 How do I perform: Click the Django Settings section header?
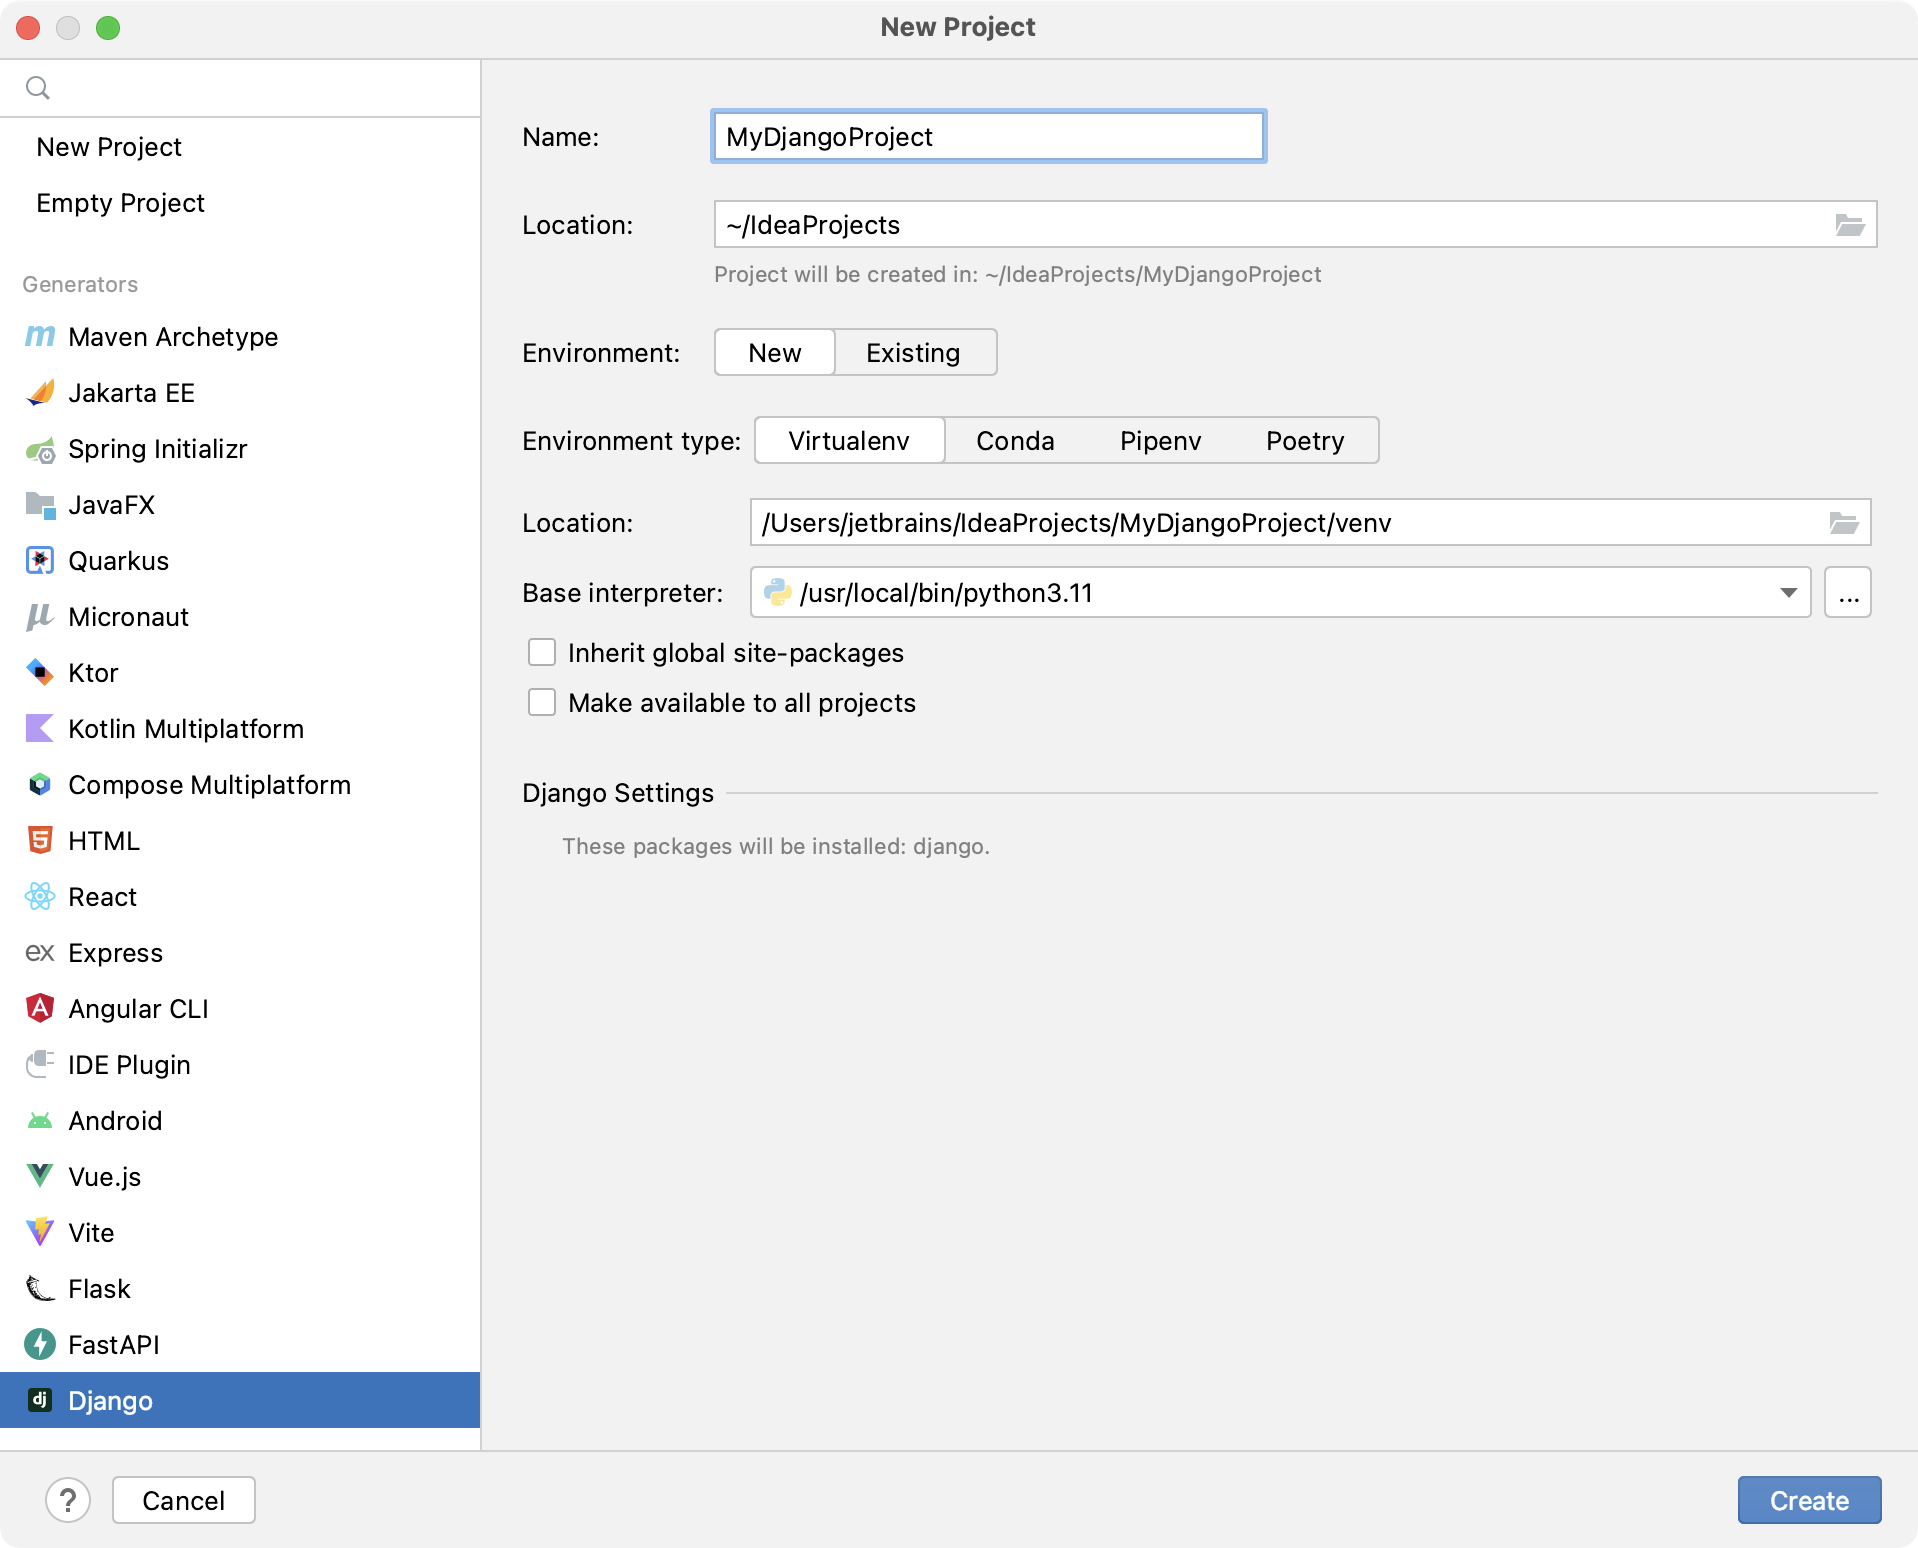(618, 793)
